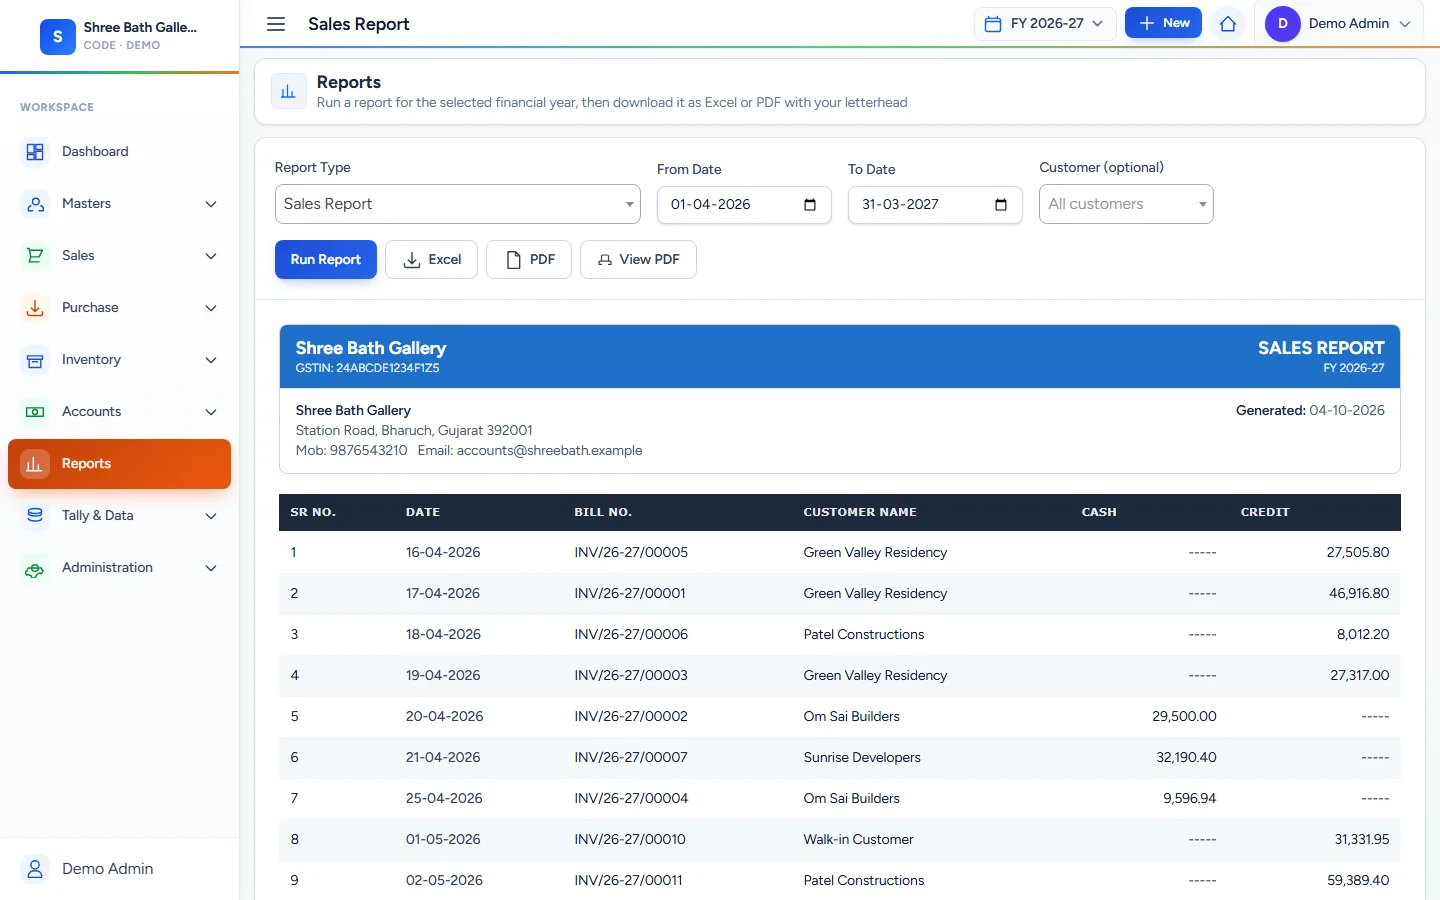Click the Dashboard grid icon
Image resolution: width=1440 pixels, height=900 pixels.
tap(35, 152)
